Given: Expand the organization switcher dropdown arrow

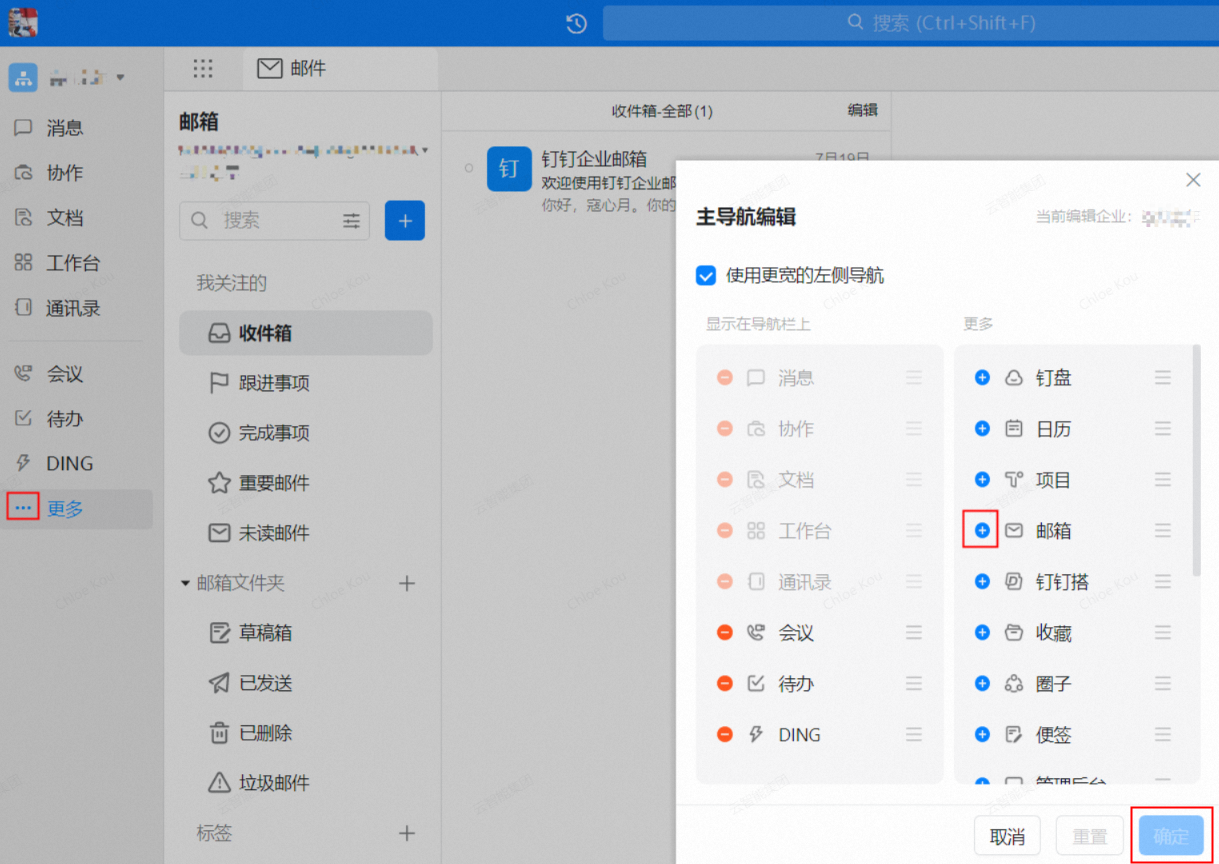Looking at the screenshot, I should [x=121, y=77].
